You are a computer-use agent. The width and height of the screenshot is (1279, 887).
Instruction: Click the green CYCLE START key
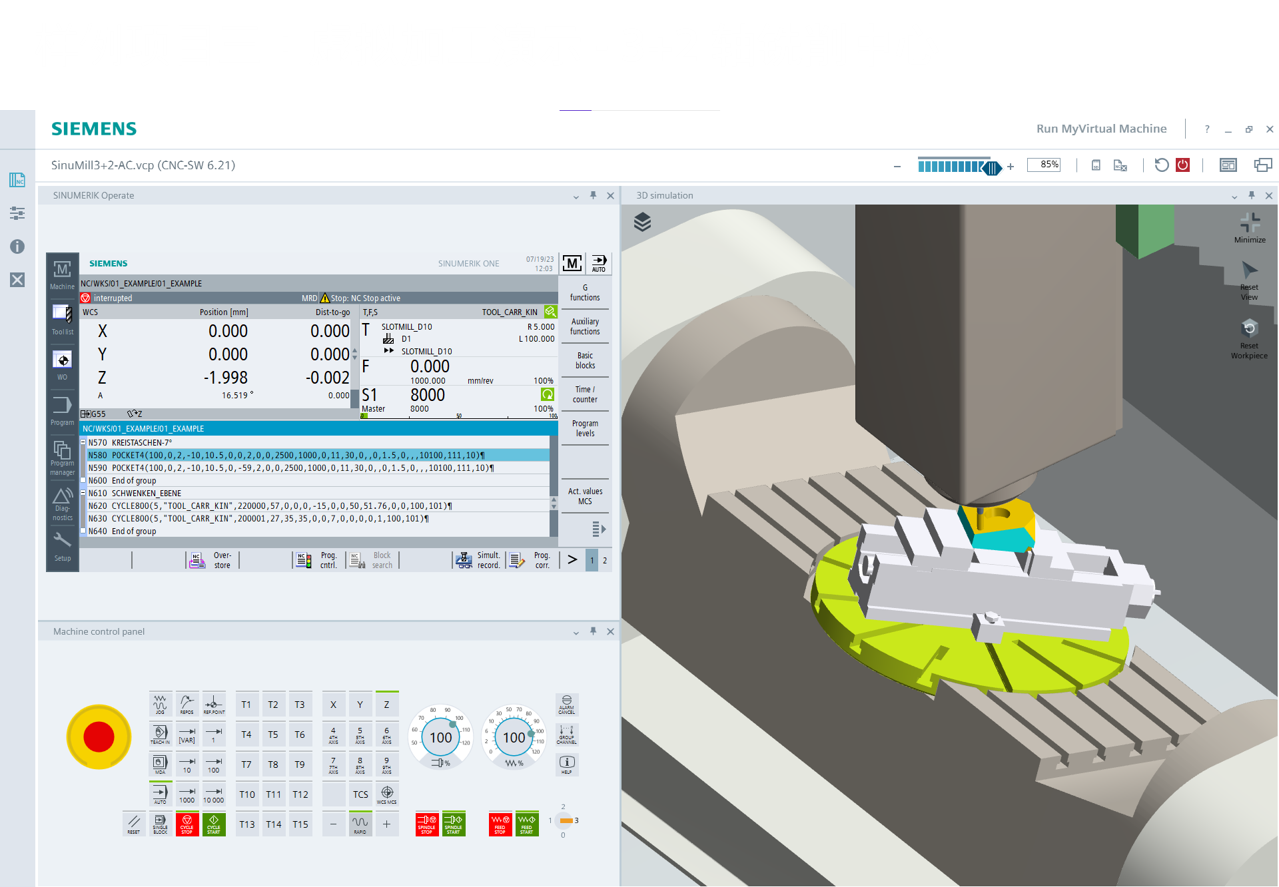pos(214,824)
